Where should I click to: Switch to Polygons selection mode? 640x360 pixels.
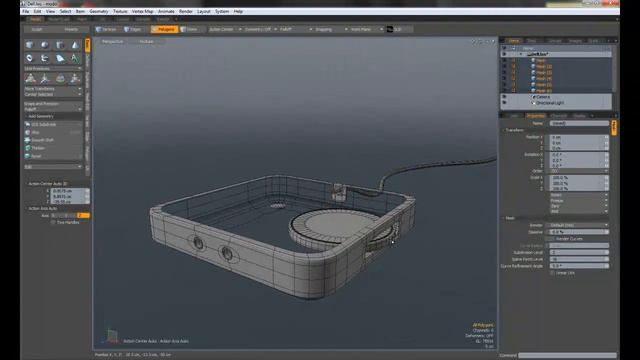(x=164, y=29)
